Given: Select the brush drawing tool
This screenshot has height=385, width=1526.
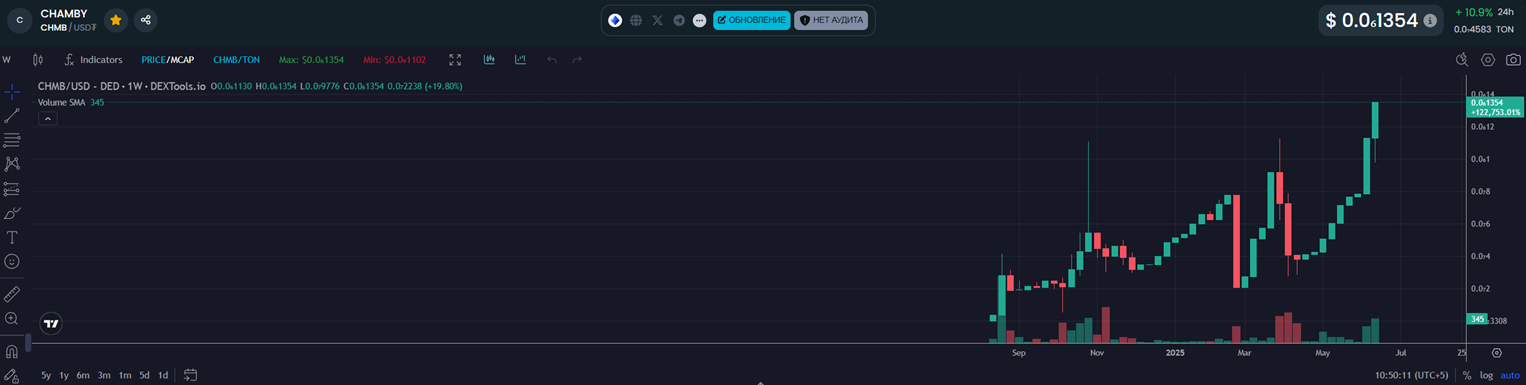Looking at the screenshot, I should coord(12,213).
